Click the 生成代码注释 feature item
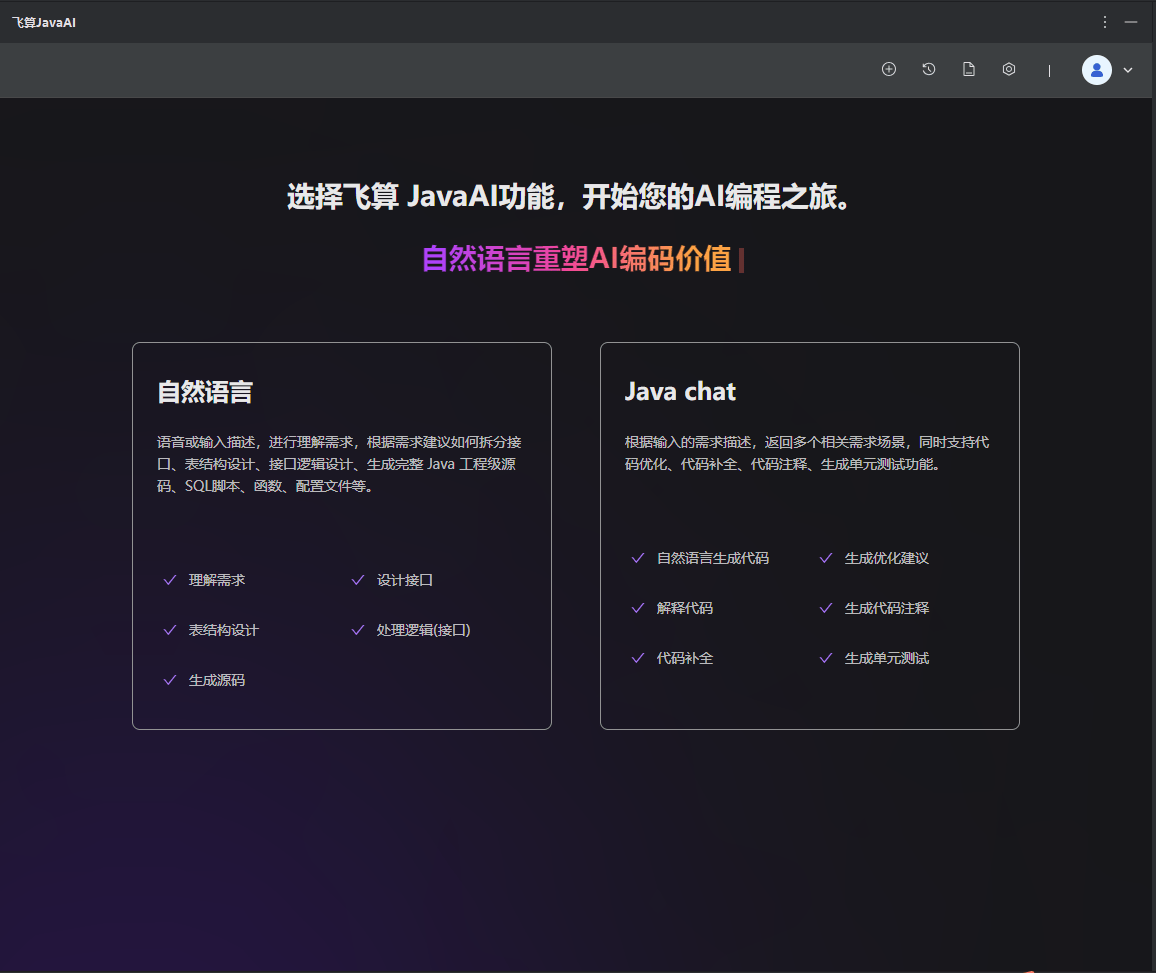Screen dimensions: 1156x973 886,608
